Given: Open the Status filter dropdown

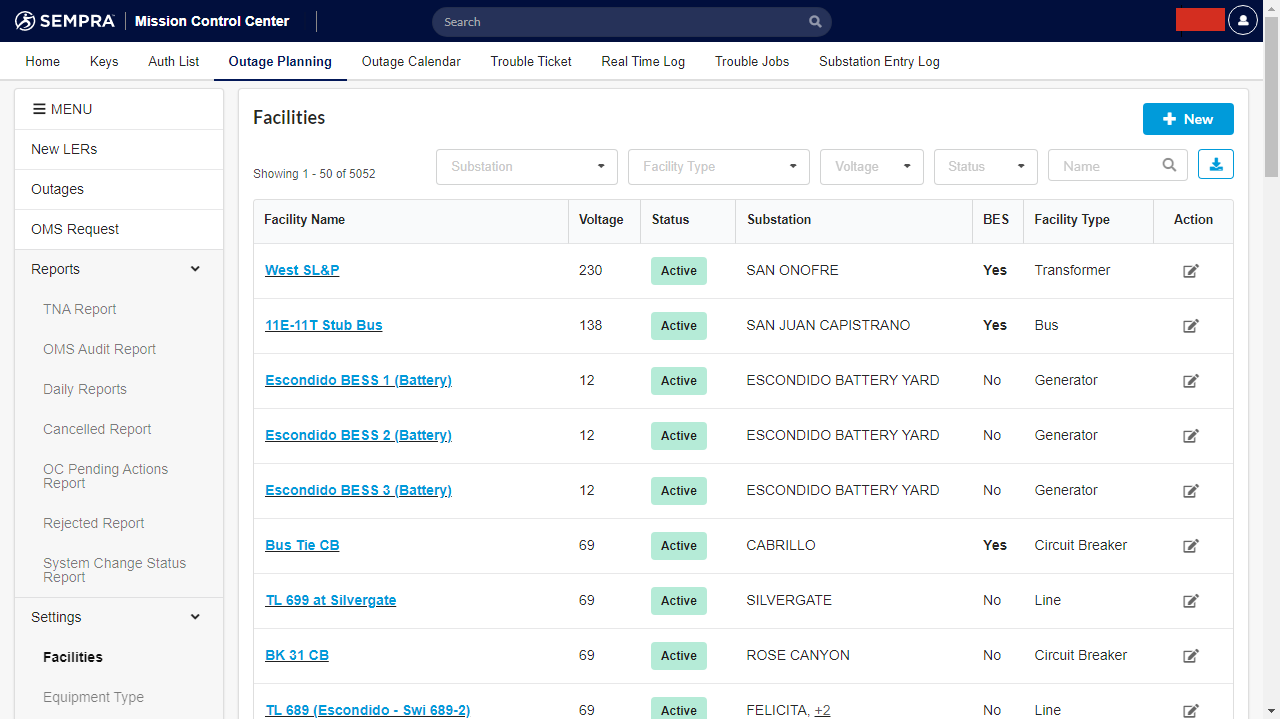Looking at the screenshot, I should [985, 166].
